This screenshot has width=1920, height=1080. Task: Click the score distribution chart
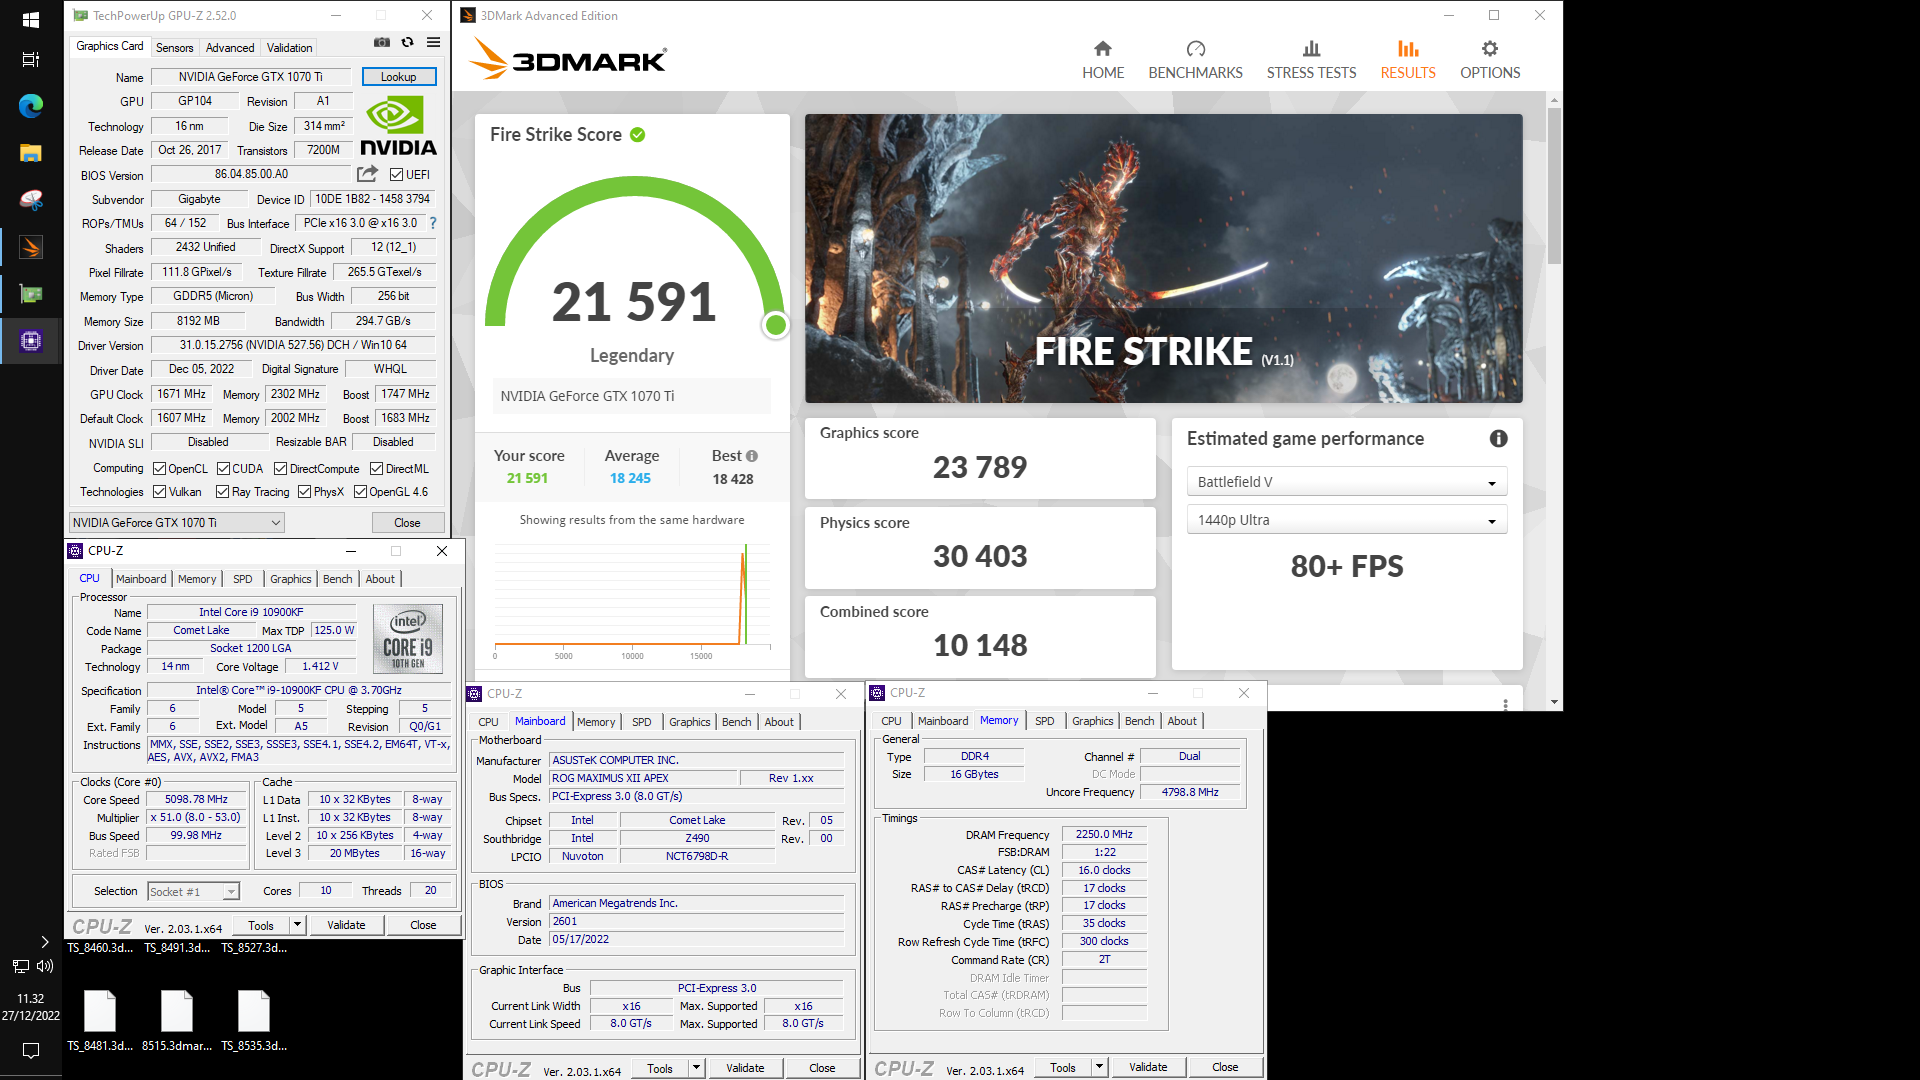632,600
